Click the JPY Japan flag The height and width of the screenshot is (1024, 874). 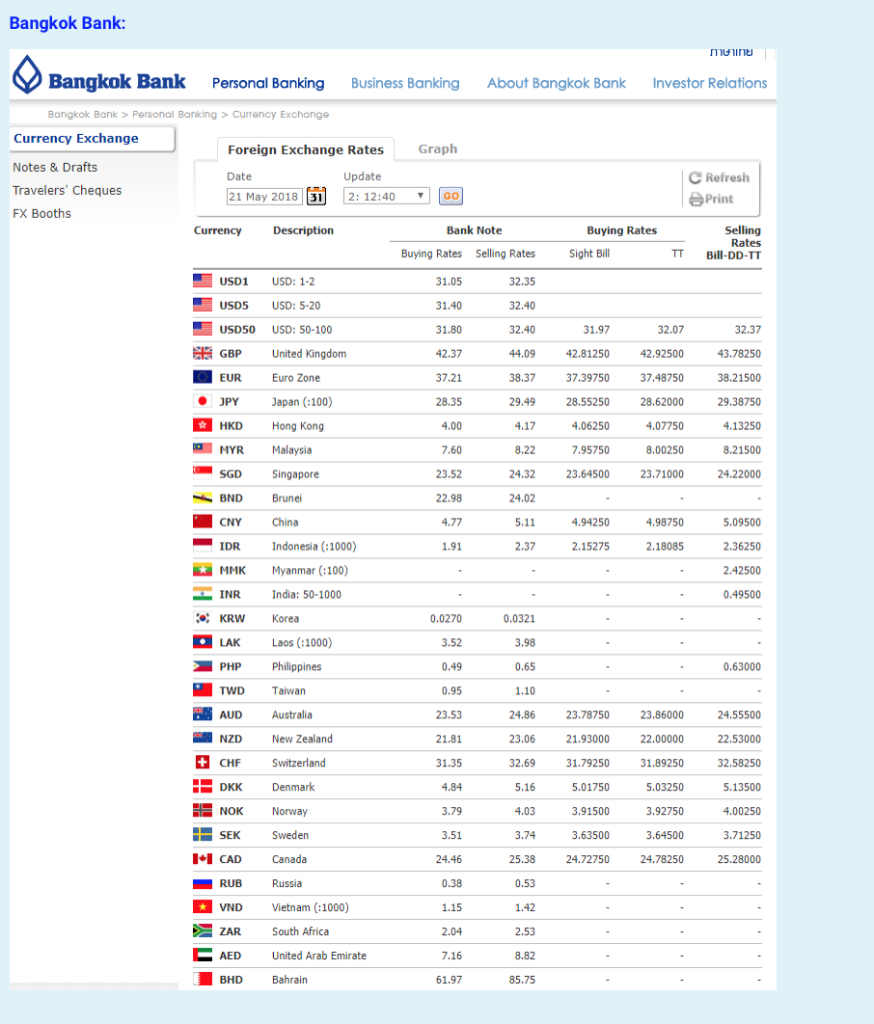[202, 401]
